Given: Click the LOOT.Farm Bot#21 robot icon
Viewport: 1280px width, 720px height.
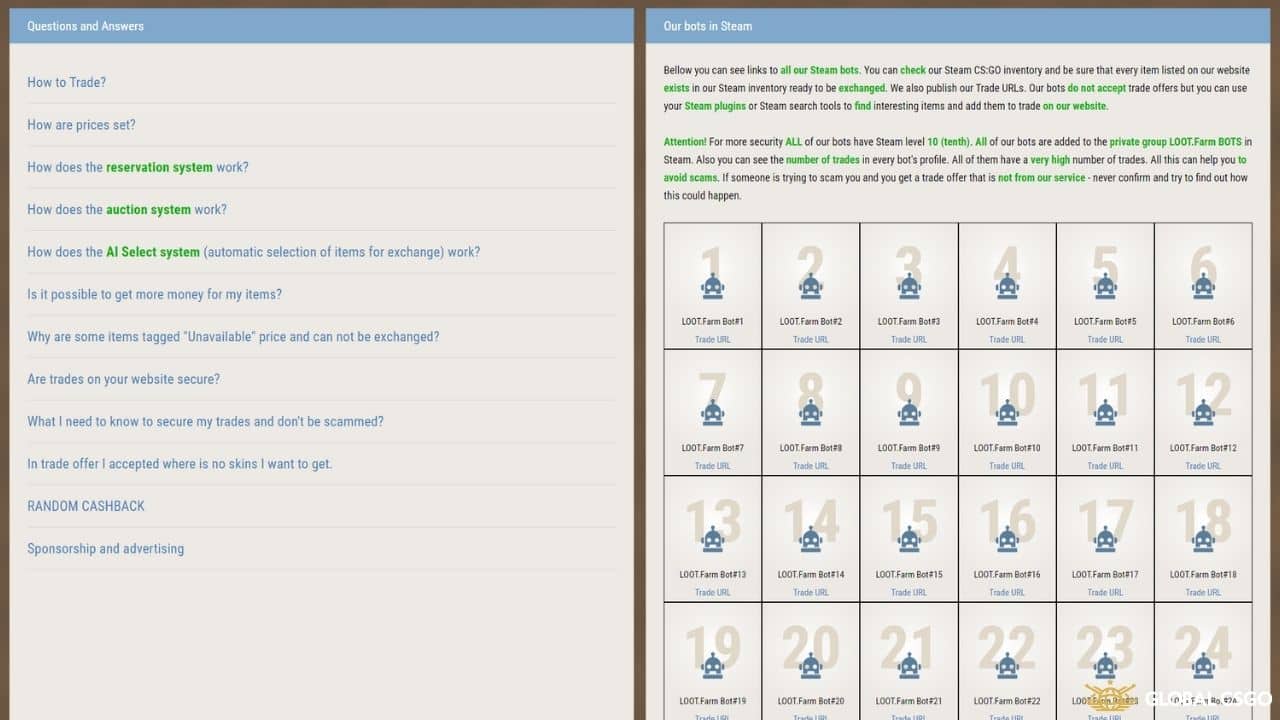Looking at the screenshot, I should (908, 666).
